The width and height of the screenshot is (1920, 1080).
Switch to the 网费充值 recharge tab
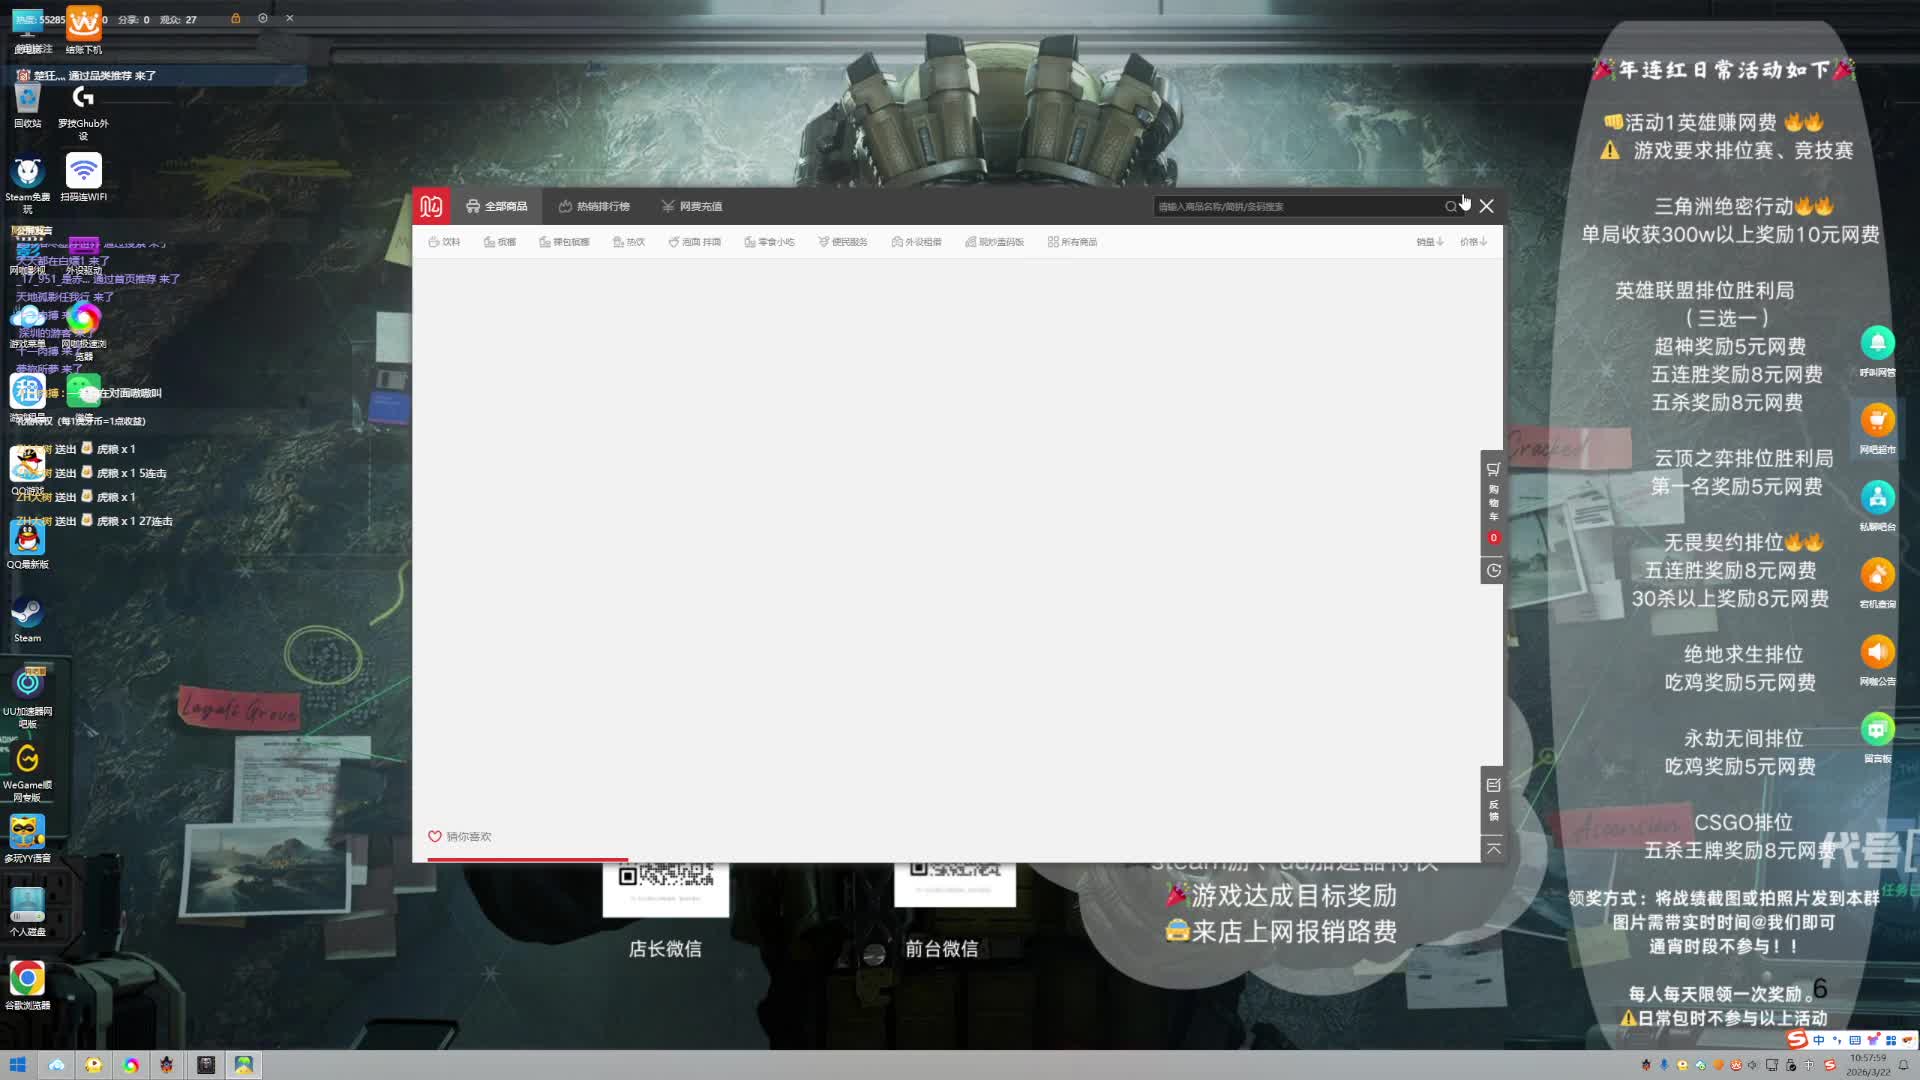tap(692, 206)
